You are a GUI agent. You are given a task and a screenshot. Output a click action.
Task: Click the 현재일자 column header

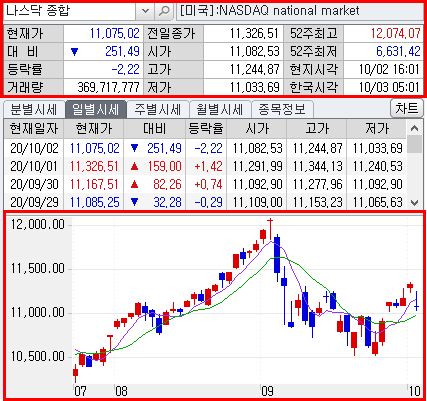tap(34, 128)
